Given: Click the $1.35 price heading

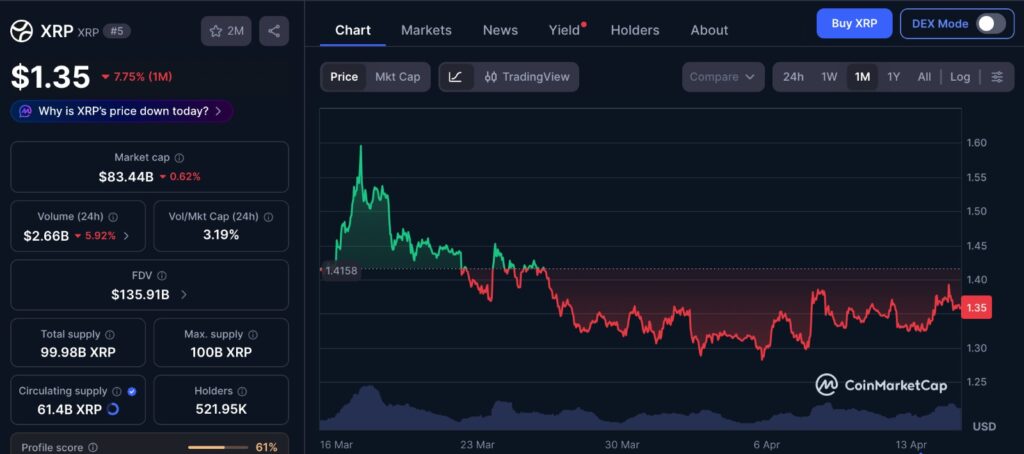Looking at the screenshot, I should pyautogui.click(x=50, y=77).
